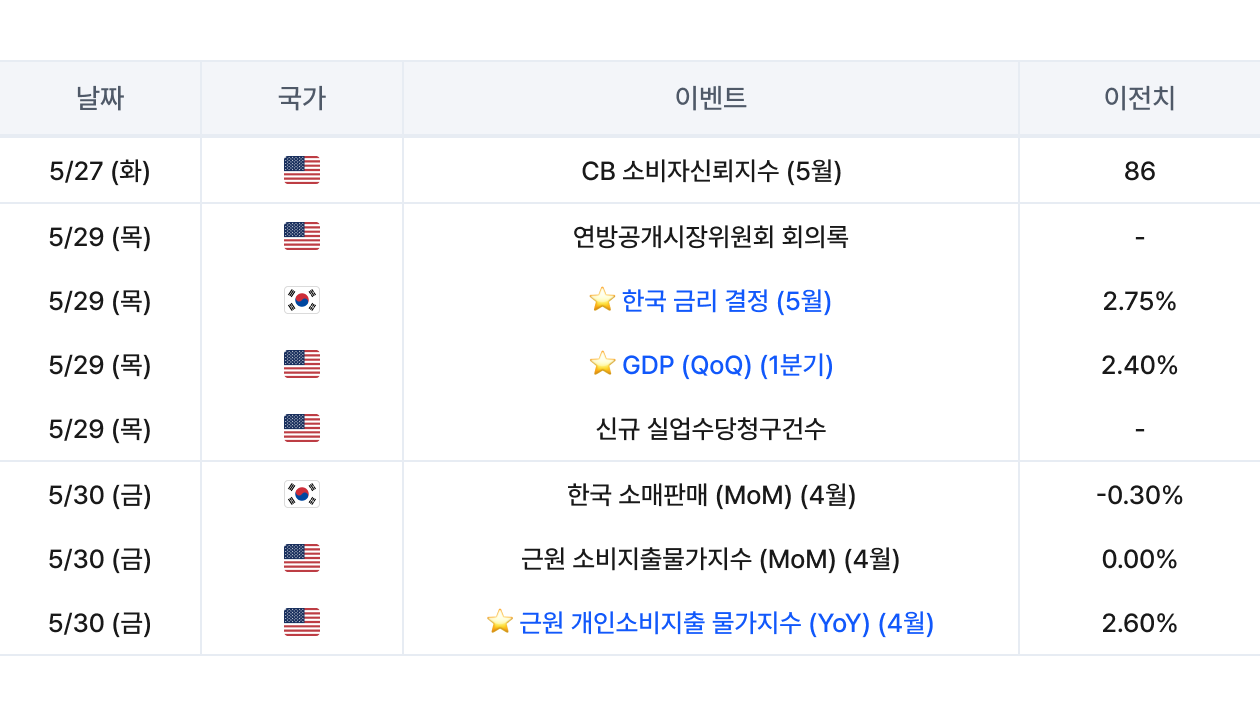
Task: Click star beside 근원 개인소비지출 물가지수
Action: tap(500, 623)
